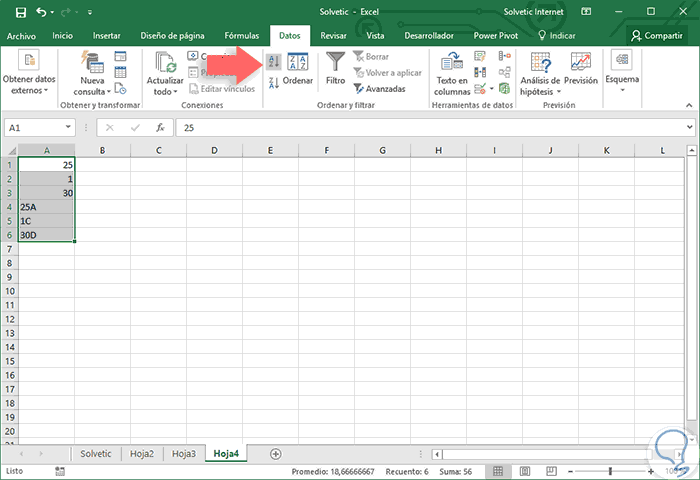Open Avanzadas filter options

(379, 89)
